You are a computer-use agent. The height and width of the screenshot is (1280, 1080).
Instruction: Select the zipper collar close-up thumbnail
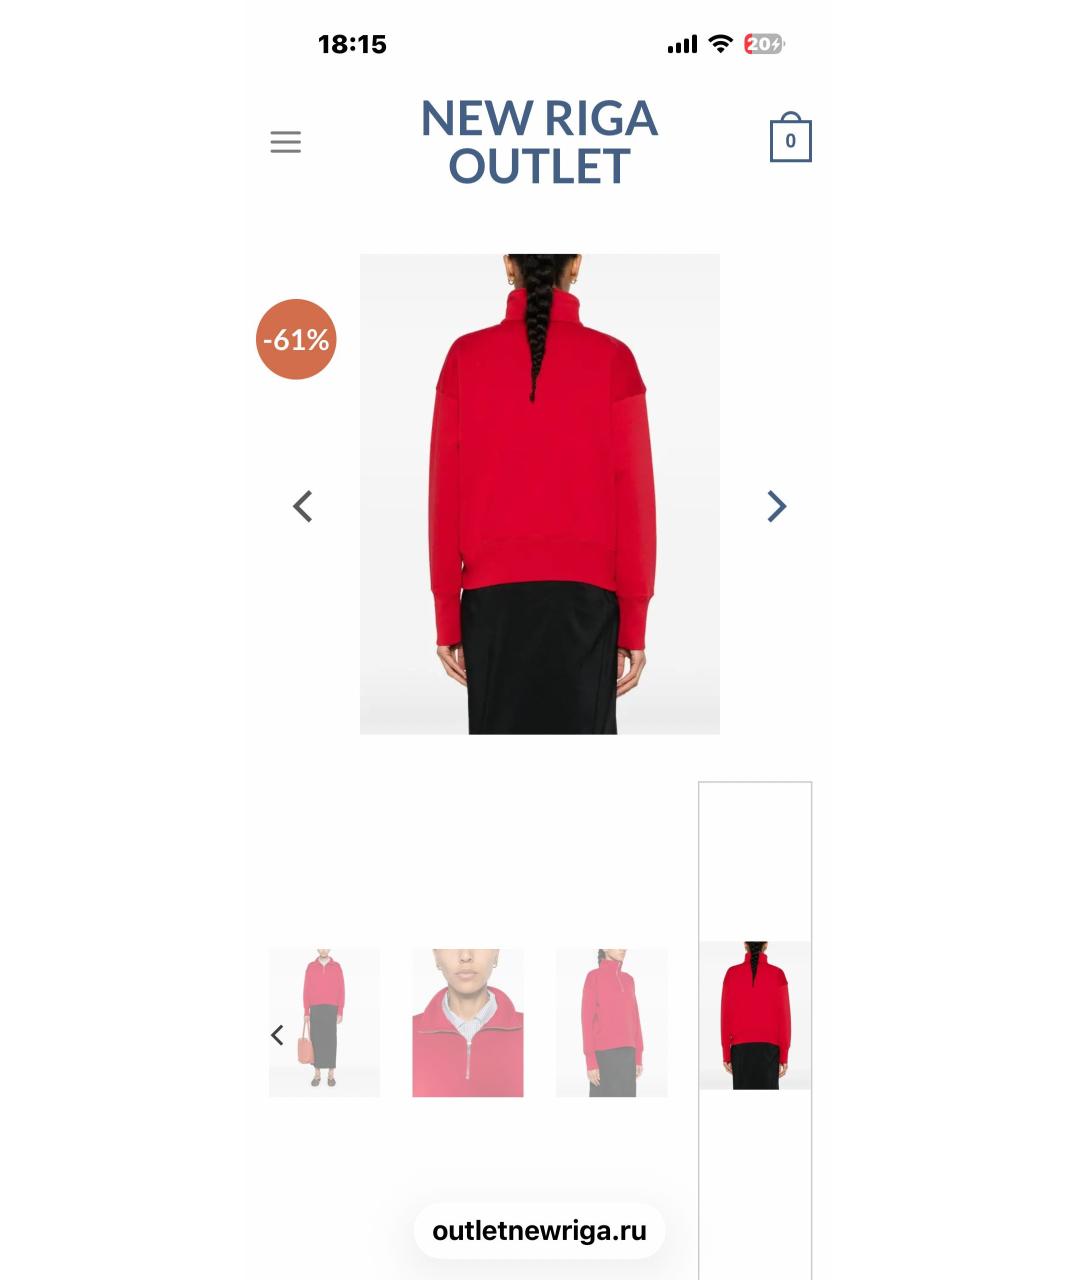tap(468, 1023)
